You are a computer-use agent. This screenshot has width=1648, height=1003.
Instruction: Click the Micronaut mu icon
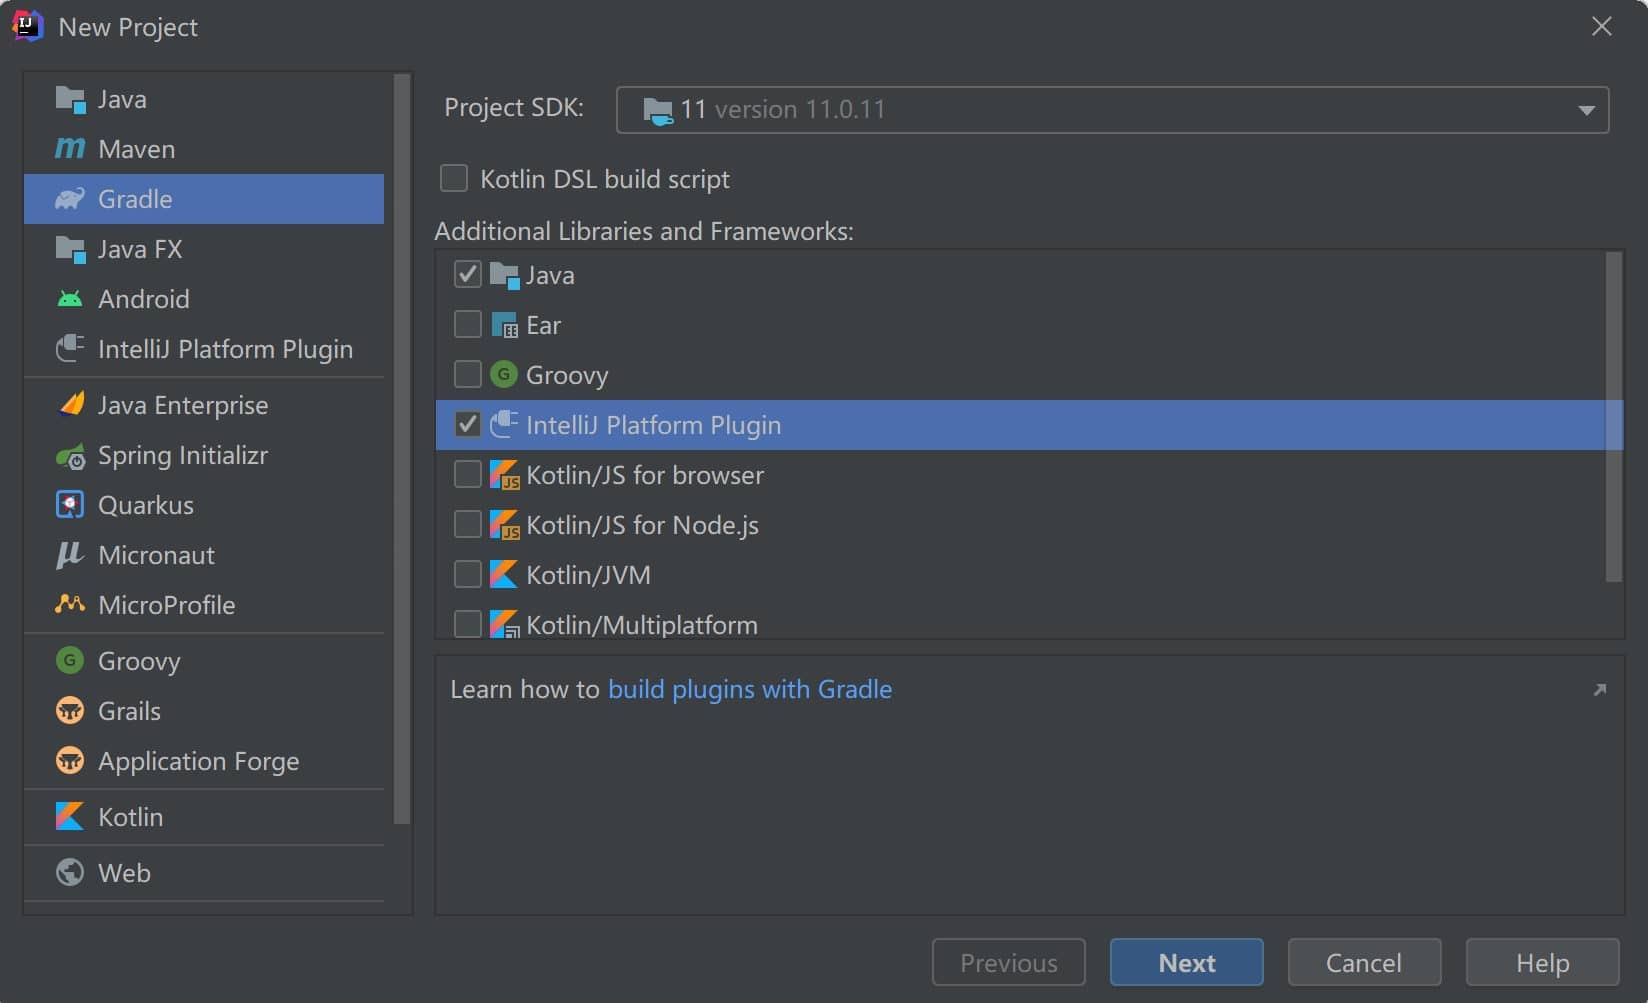click(x=69, y=555)
